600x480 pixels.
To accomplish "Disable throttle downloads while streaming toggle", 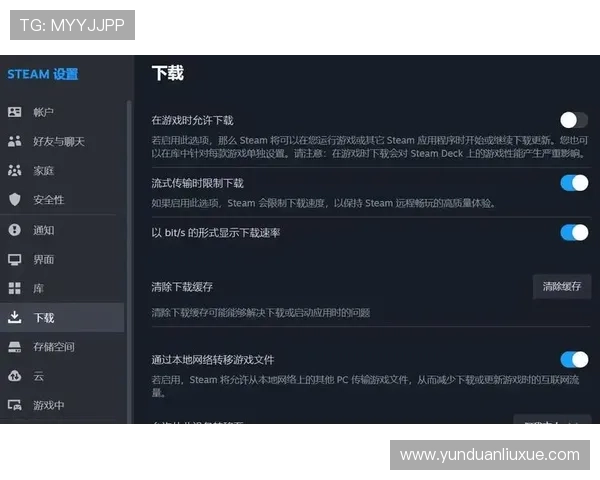I will (x=574, y=183).
